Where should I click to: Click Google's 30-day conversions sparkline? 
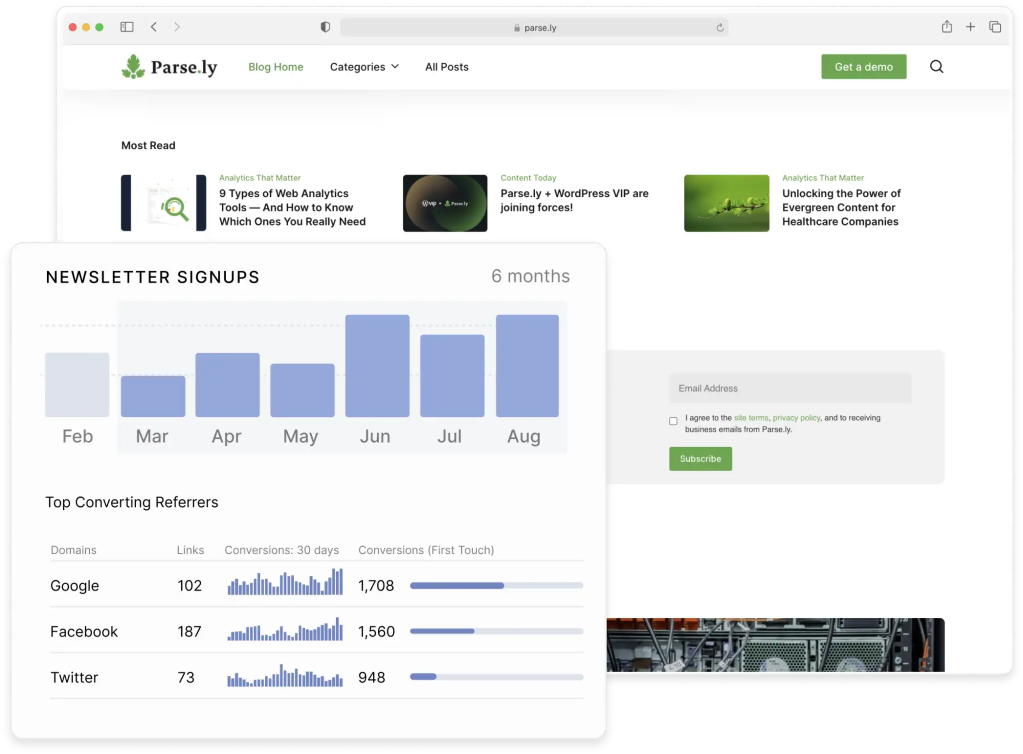click(285, 581)
